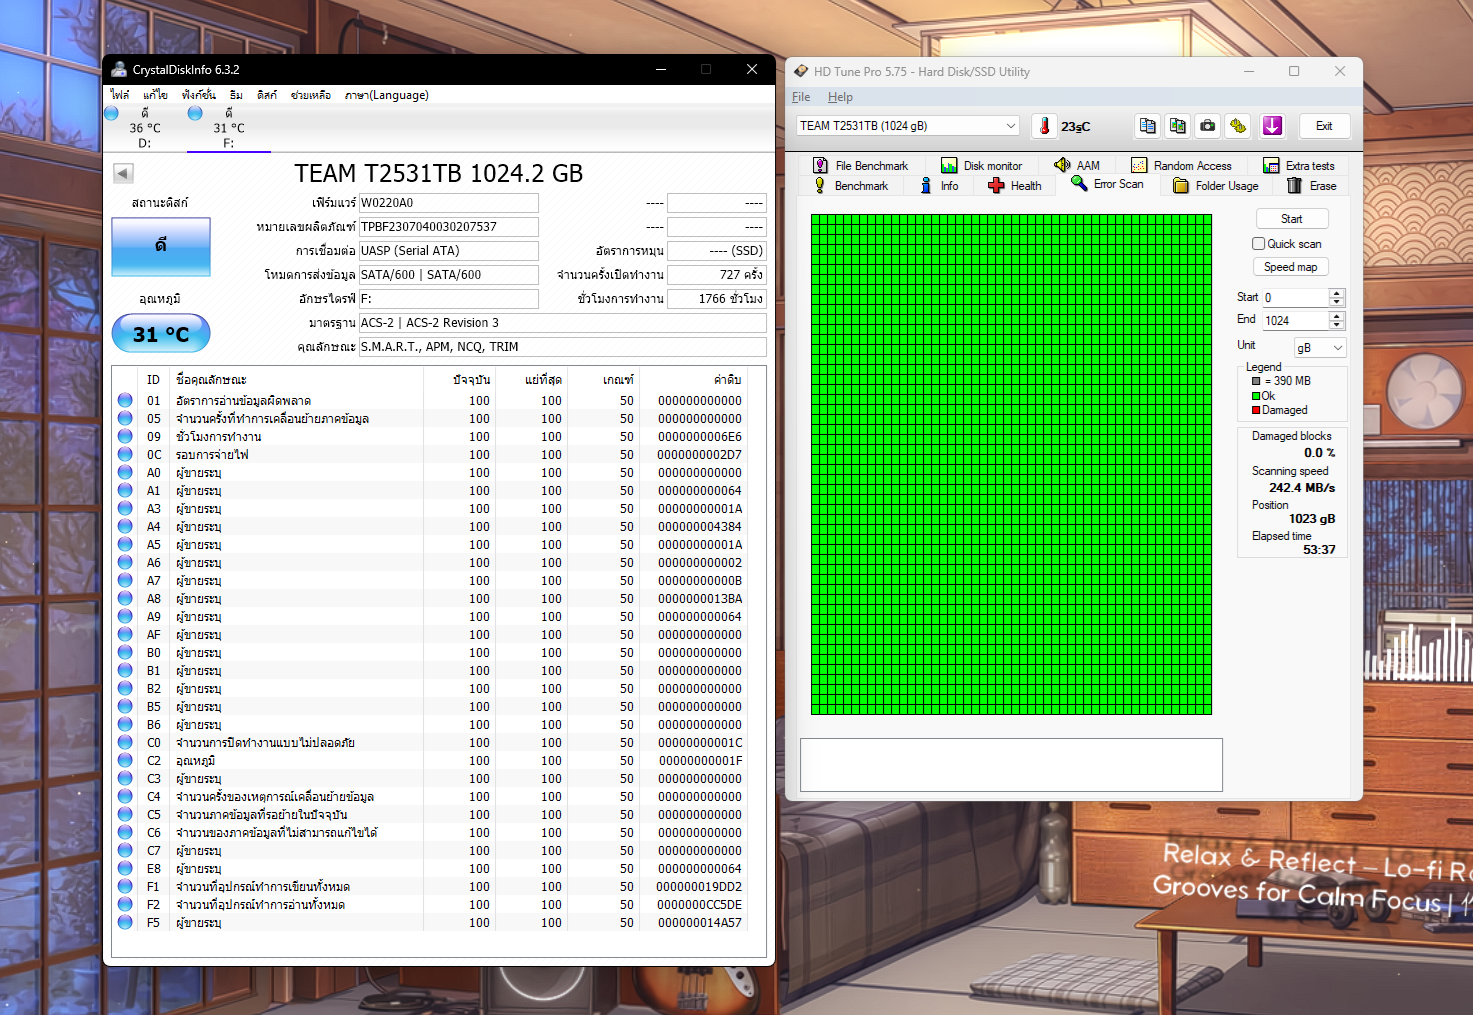Image resolution: width=1473 pixels, height=1015 pixels.
Task: Click the thermometer temperature icon in HD Tune
Action: (1044, 126)
